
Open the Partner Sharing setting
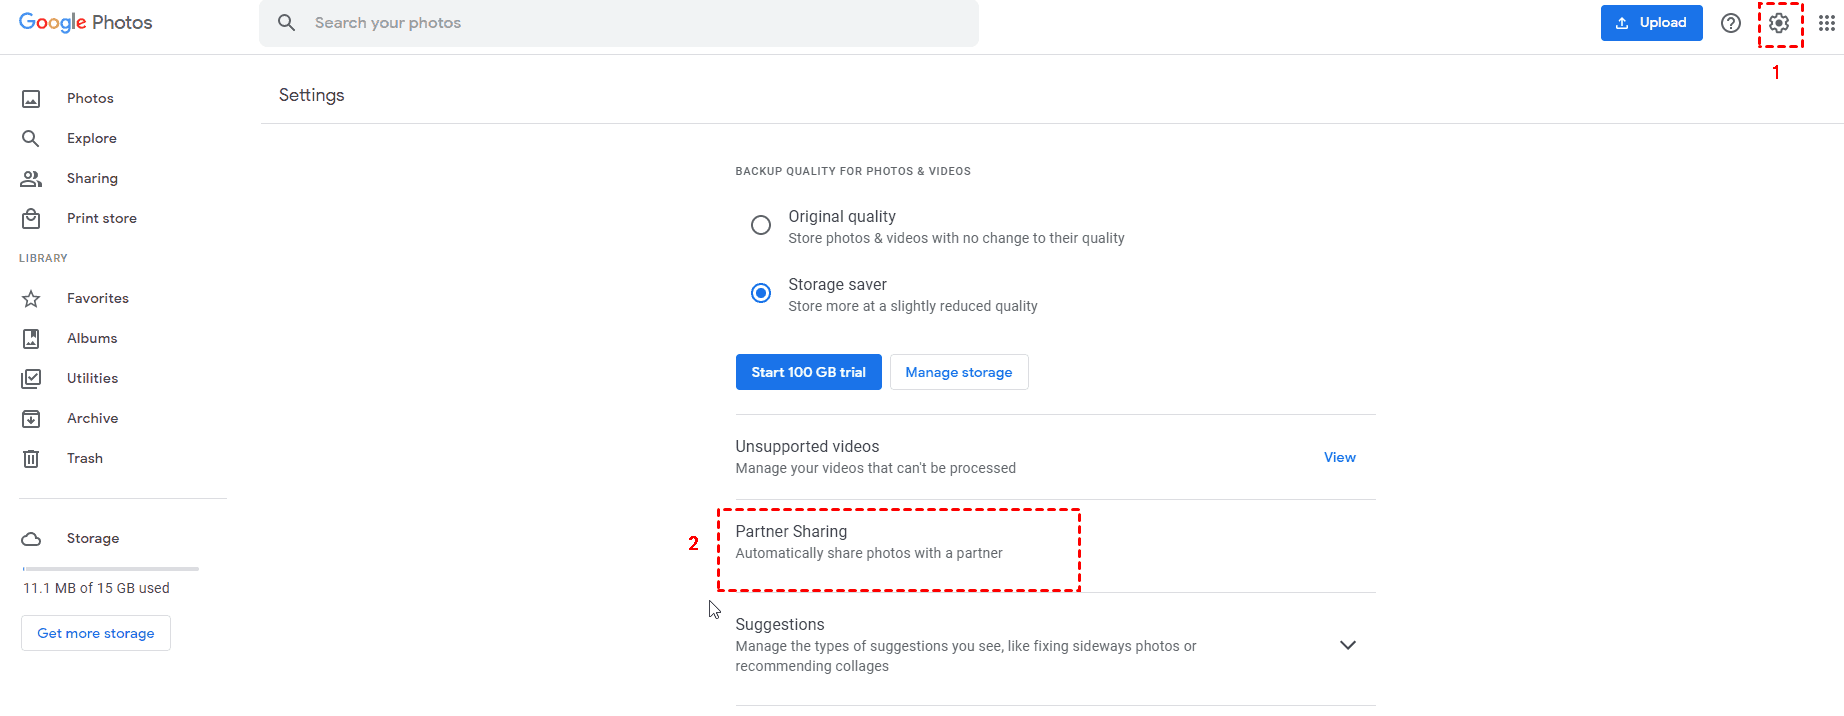click(x=868, y=542)
